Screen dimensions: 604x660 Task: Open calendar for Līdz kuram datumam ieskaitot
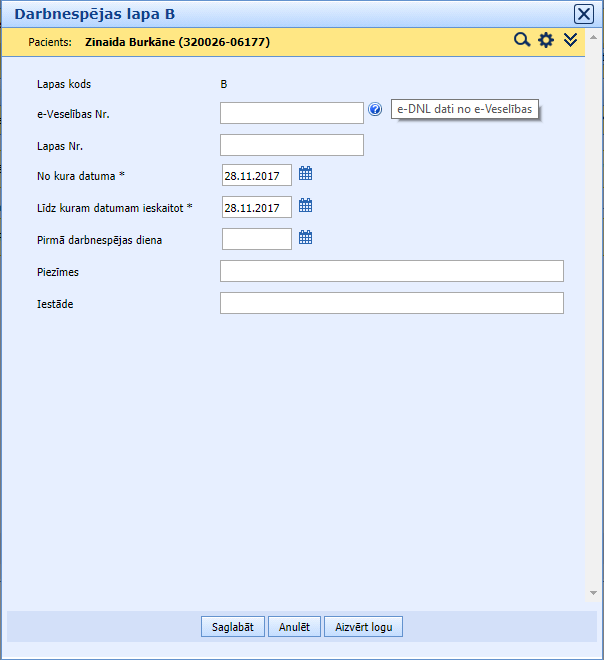tap(306, 206)
